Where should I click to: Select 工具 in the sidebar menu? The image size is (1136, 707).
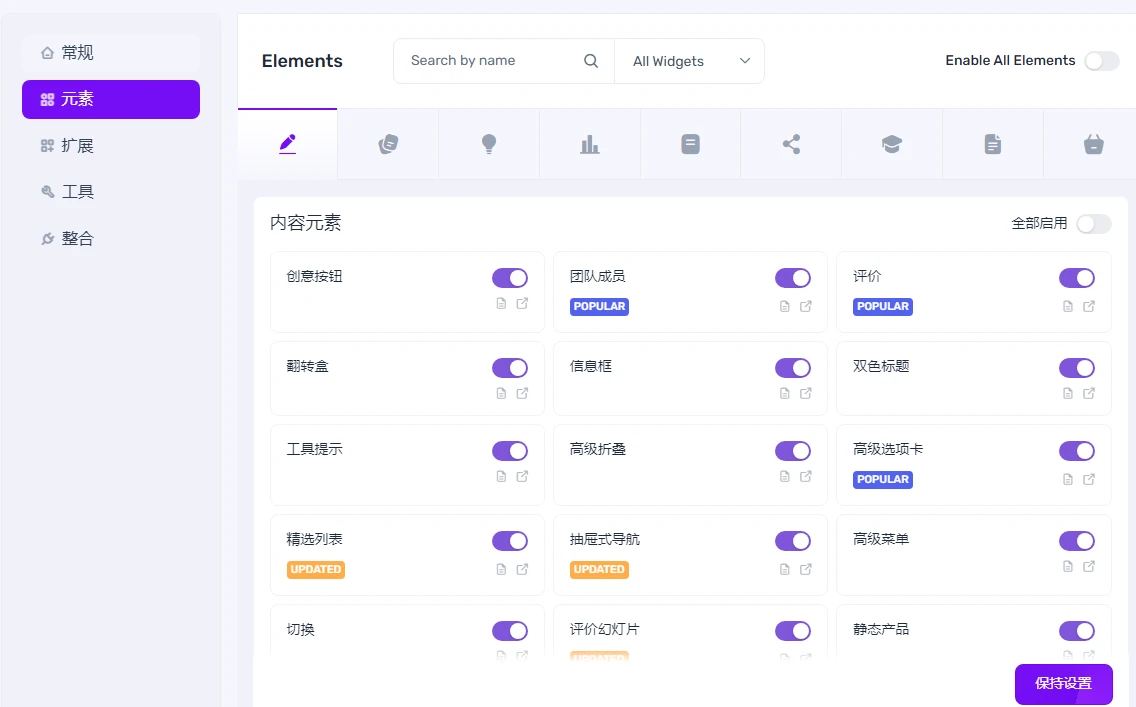pyautogui.click(x=77, y=191)
